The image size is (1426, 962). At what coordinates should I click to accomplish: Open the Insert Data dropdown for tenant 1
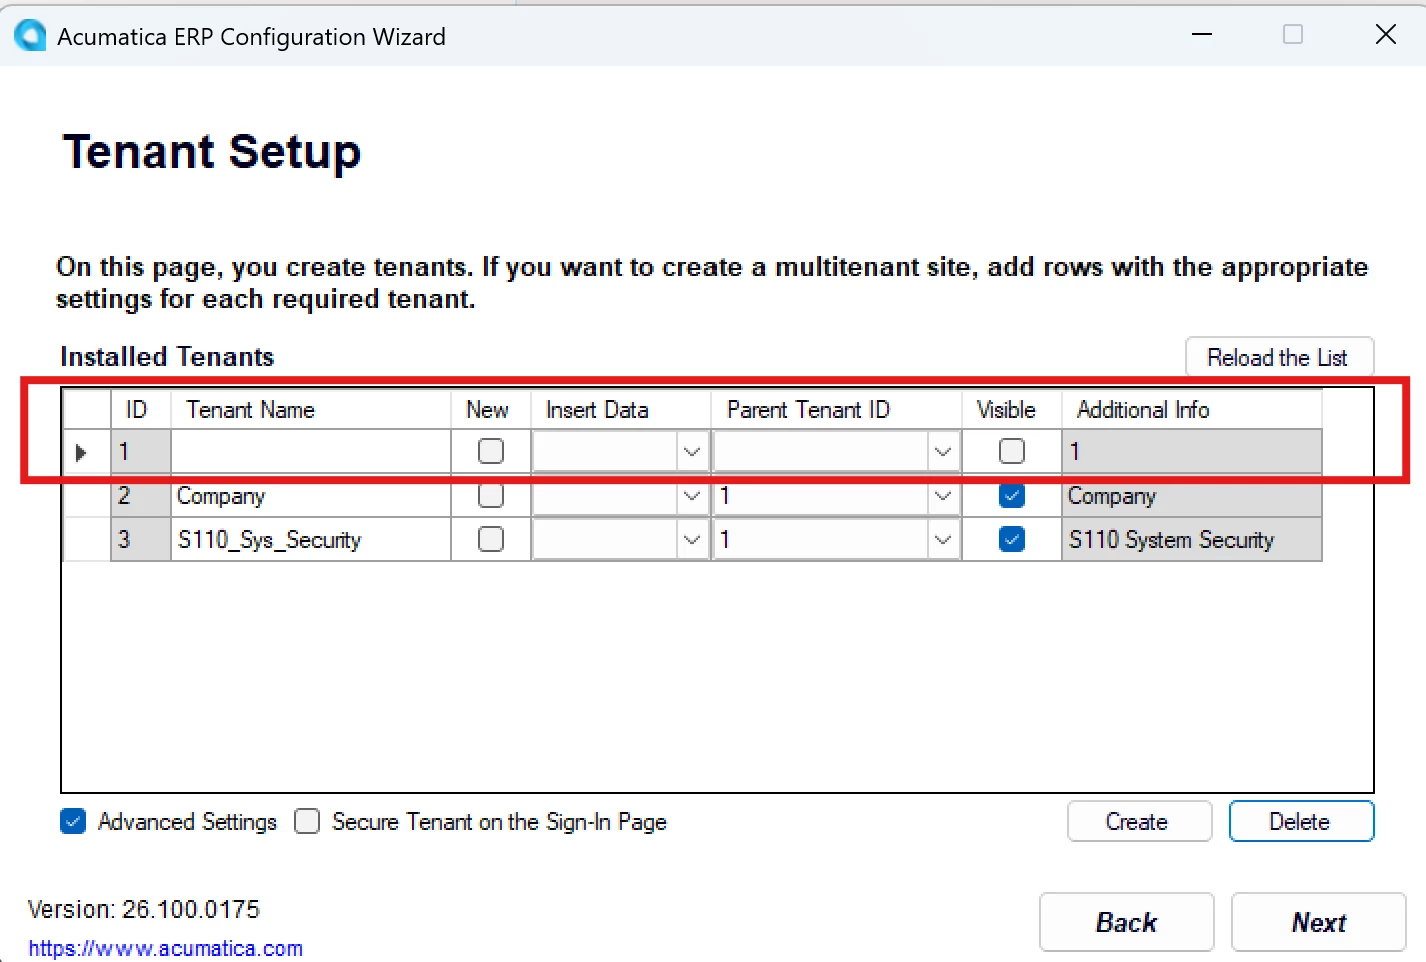coord(692,452)
